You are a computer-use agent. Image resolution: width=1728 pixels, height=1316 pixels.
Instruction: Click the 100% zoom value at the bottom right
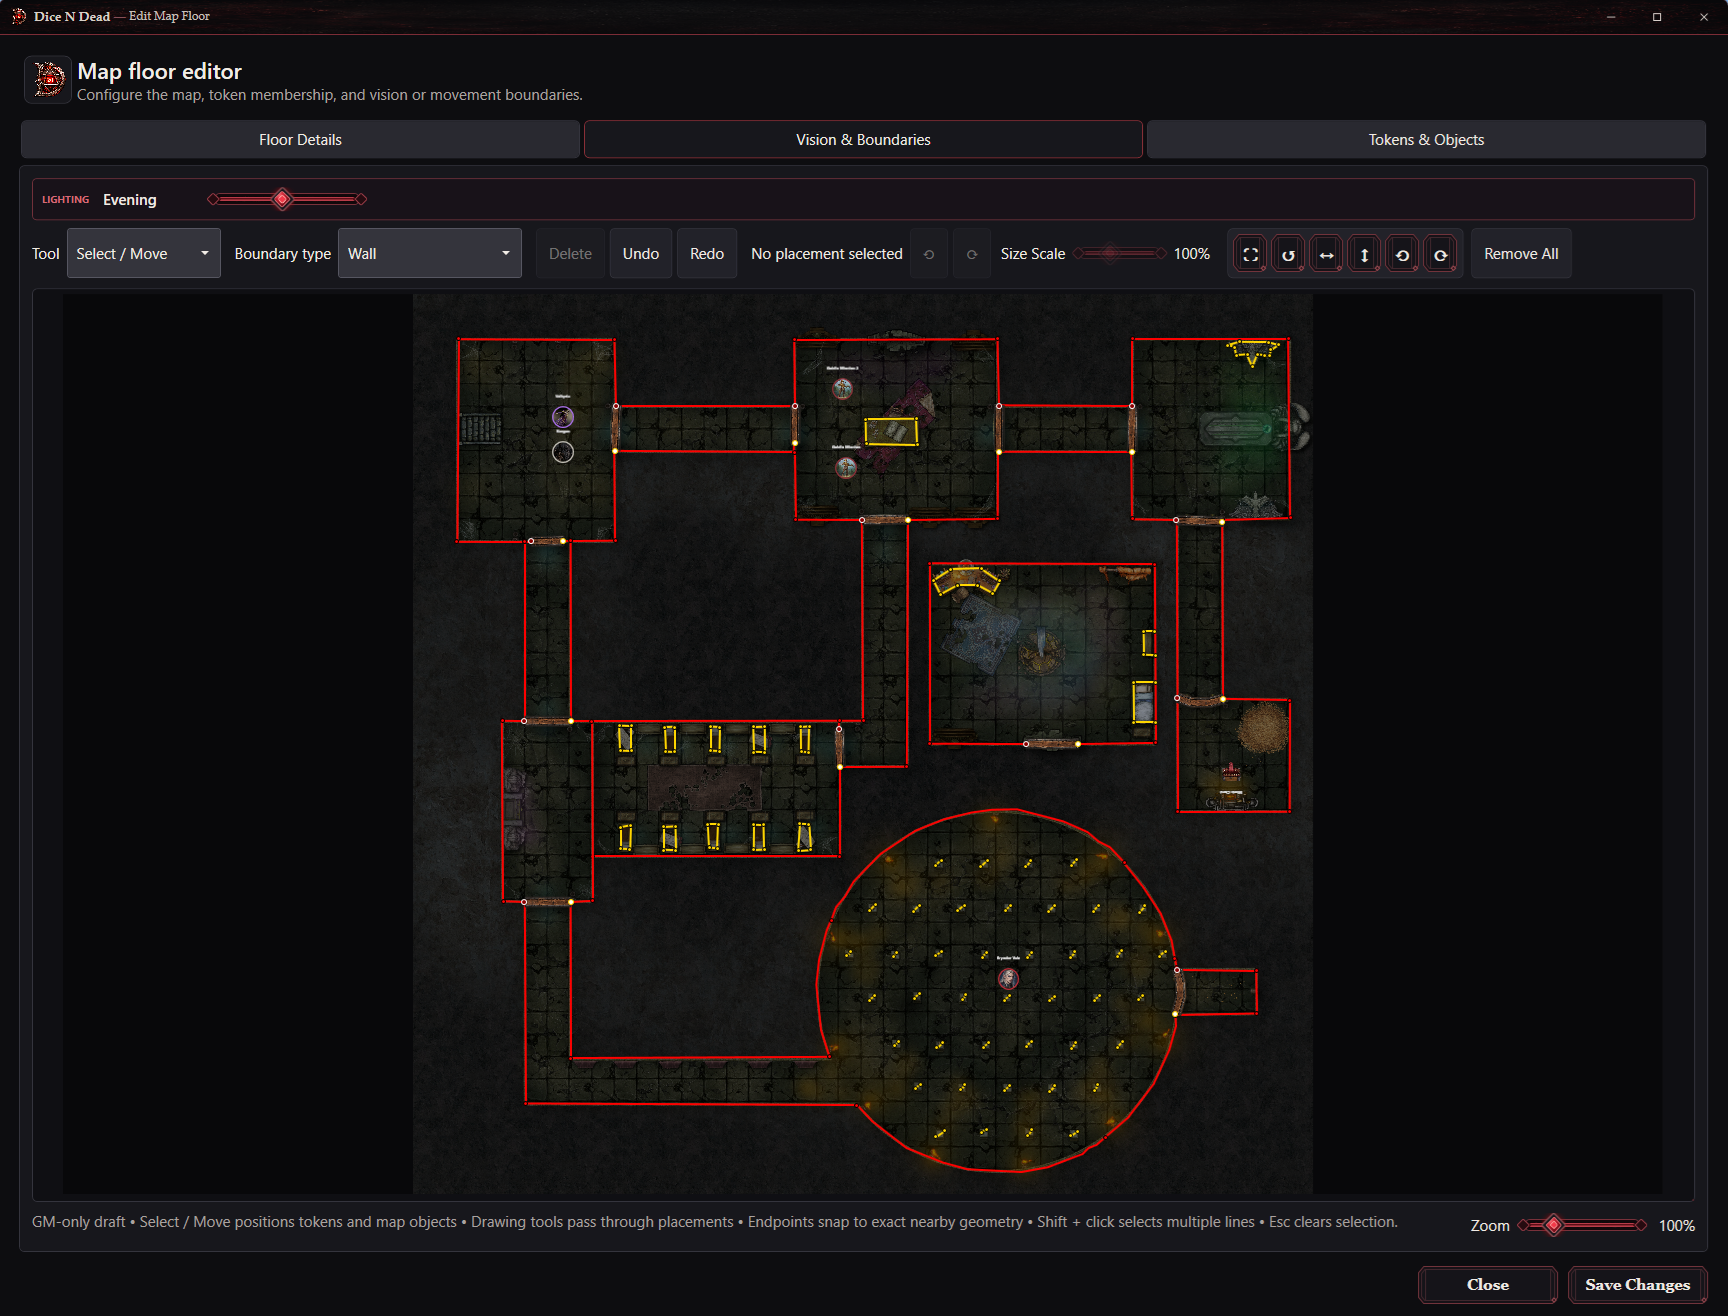pyautogui.click(x=1676, y=1226)
